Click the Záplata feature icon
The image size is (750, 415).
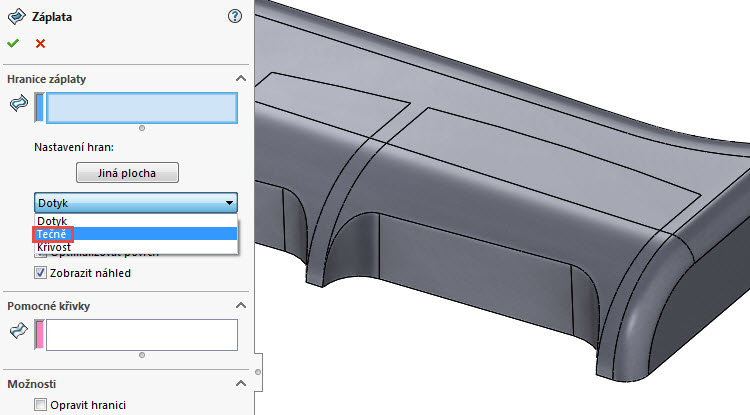click(x=16, y=16)
